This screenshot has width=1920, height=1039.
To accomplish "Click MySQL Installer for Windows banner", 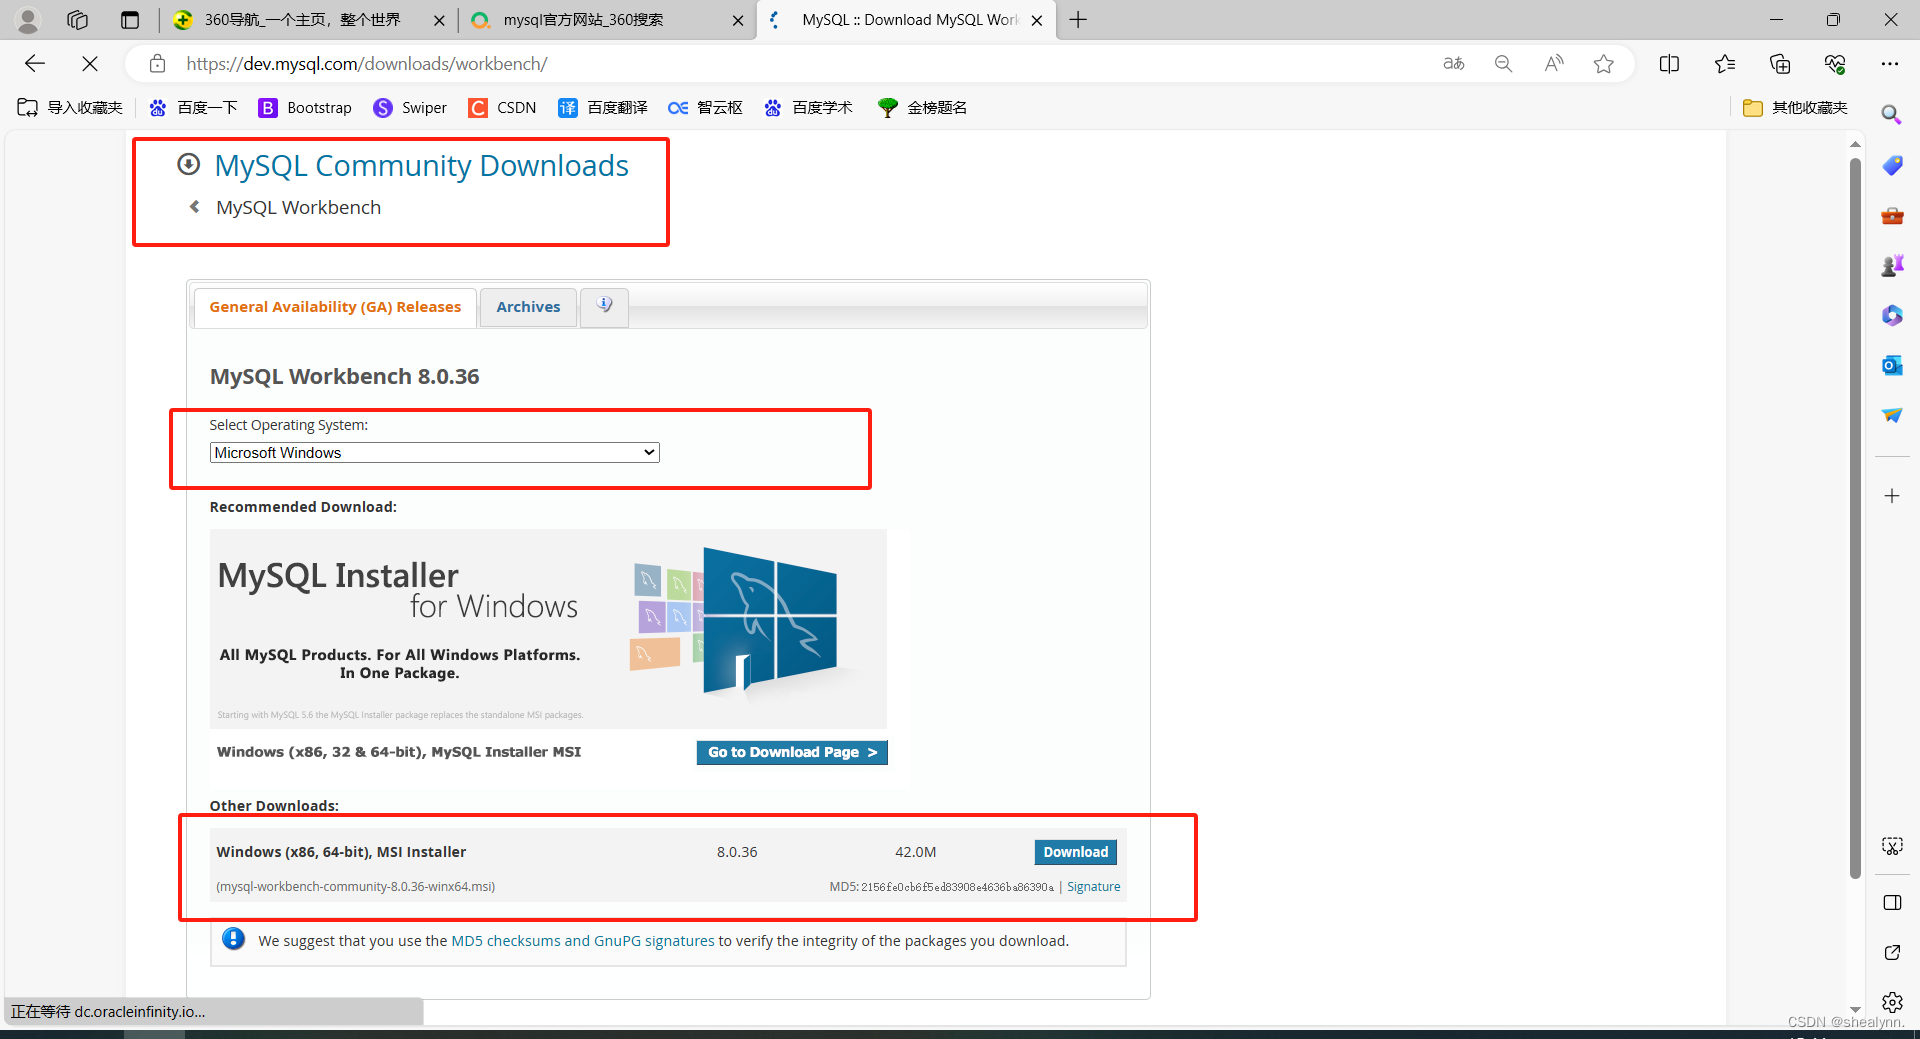I will [548, 629].
